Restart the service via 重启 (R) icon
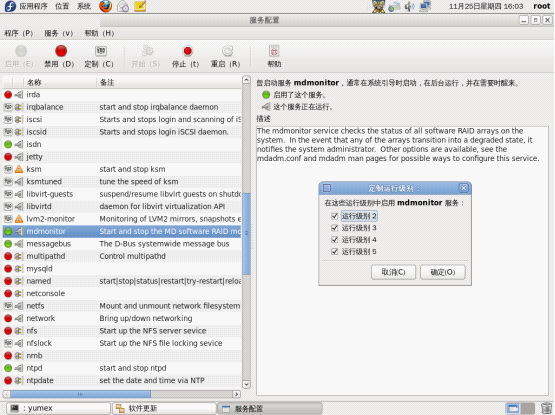The image size is (555, 415). pos(227,51)
